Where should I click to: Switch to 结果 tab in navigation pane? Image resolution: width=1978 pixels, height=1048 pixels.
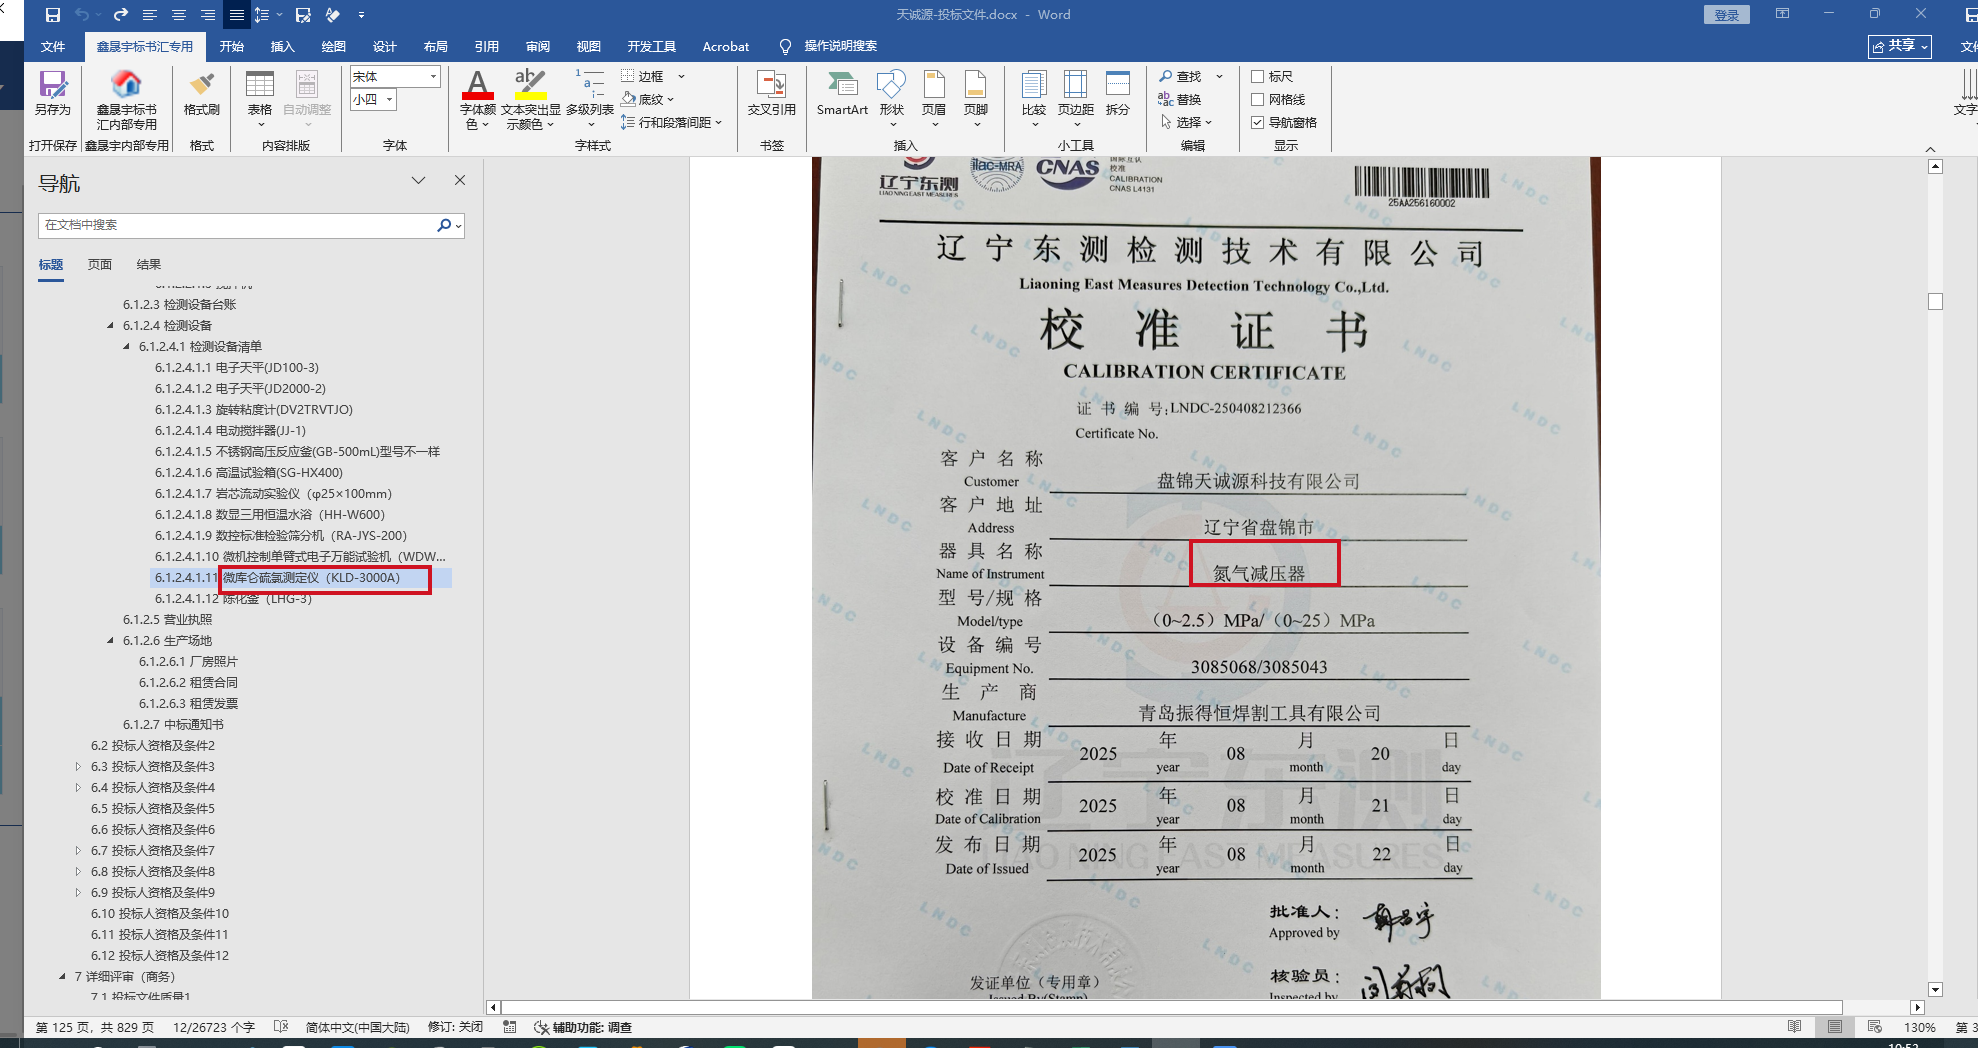149,265
